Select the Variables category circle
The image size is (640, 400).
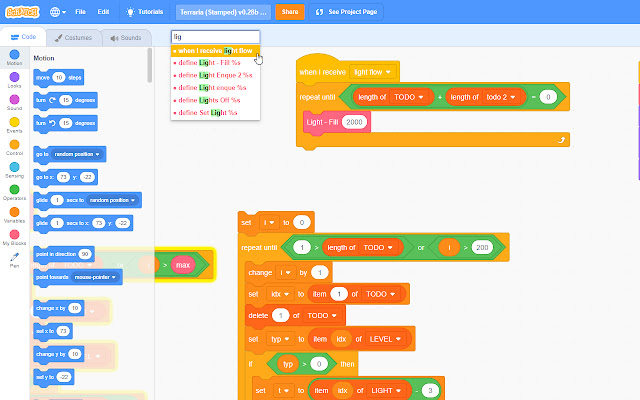14,212
